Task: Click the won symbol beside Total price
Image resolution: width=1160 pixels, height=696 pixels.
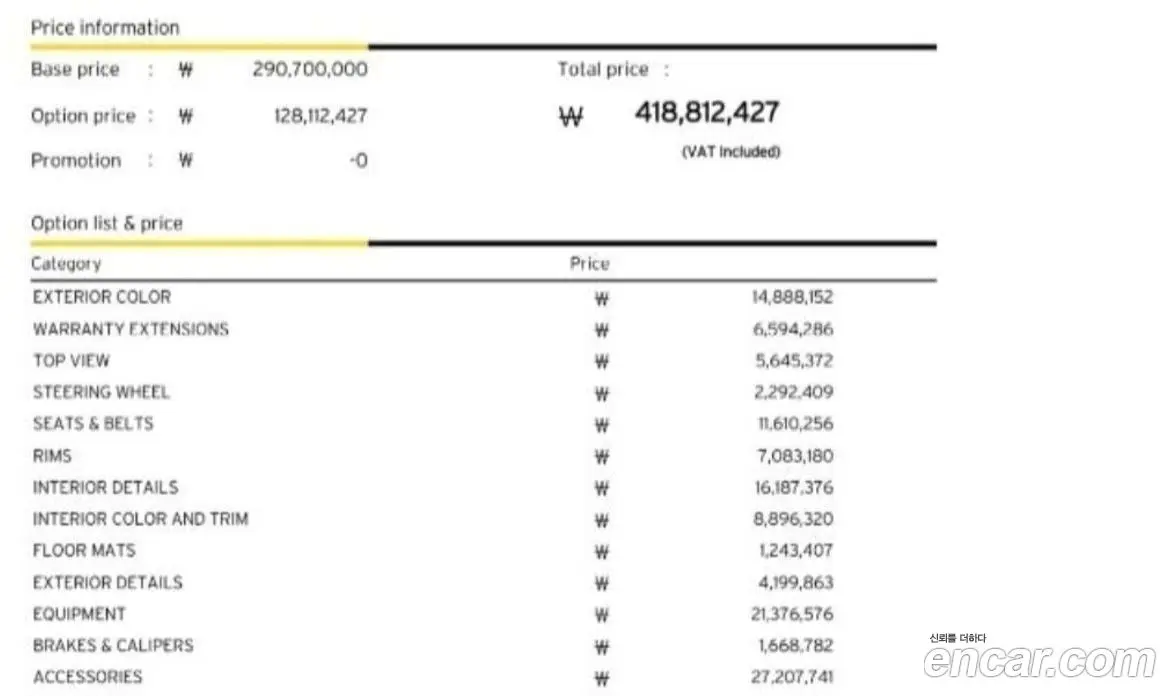Action: tap(570, 116)
